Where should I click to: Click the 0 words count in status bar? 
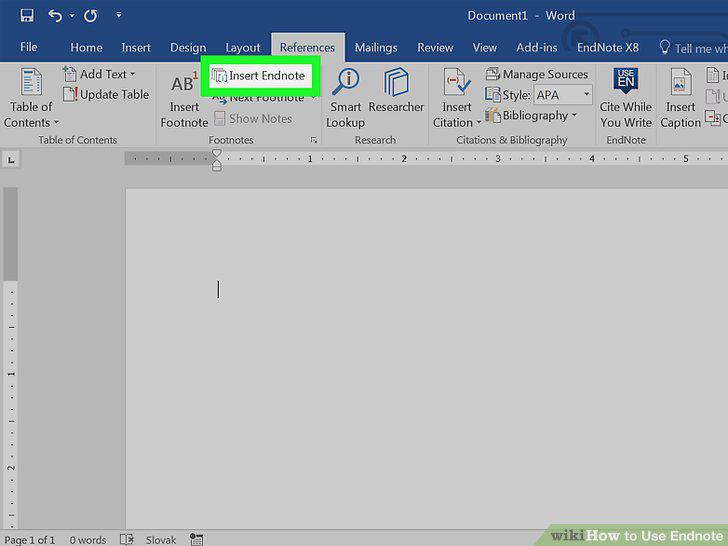coord(88,540)
